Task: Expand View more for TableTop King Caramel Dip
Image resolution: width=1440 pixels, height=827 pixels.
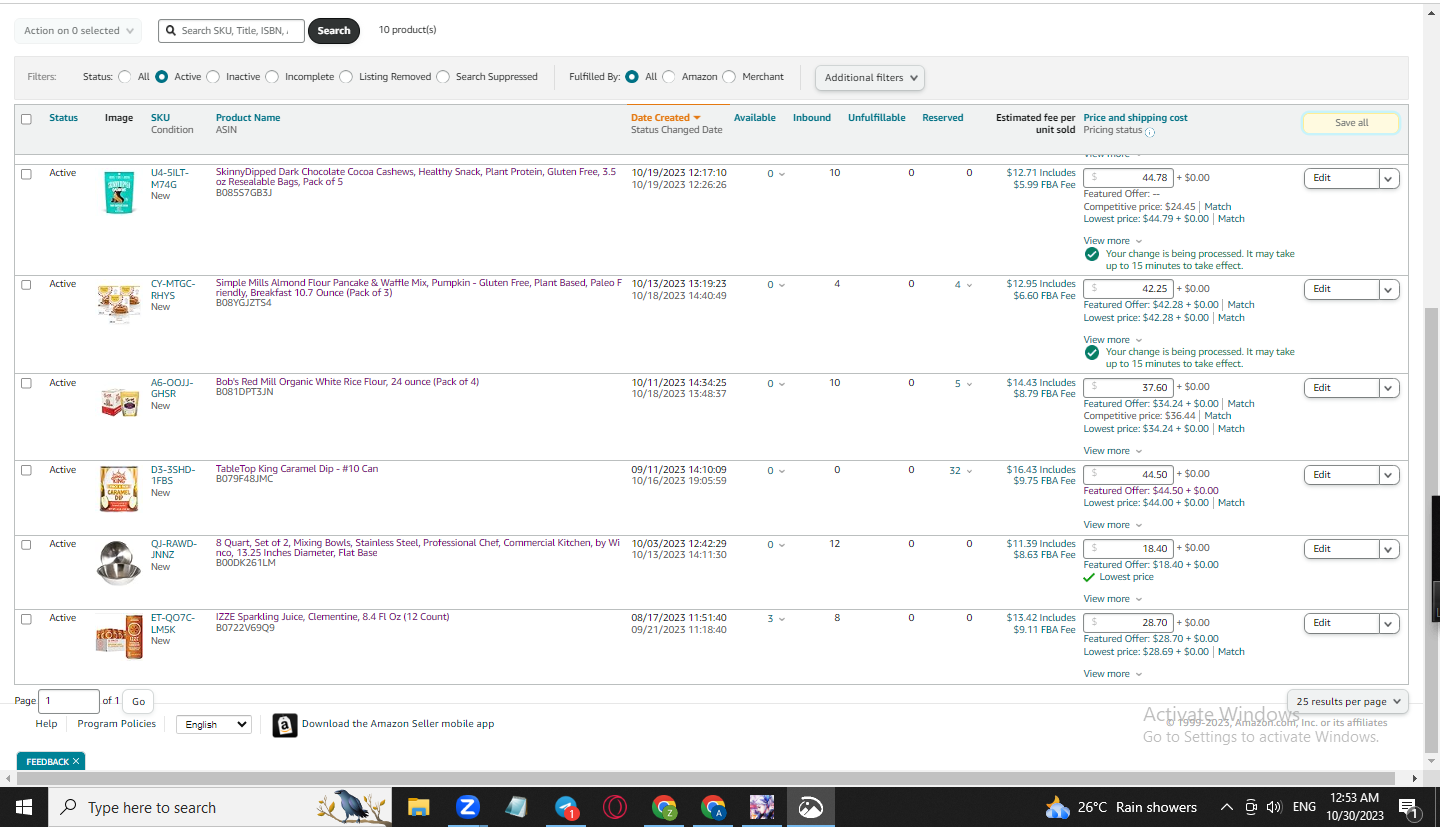Action: (x=1112, y=525)
